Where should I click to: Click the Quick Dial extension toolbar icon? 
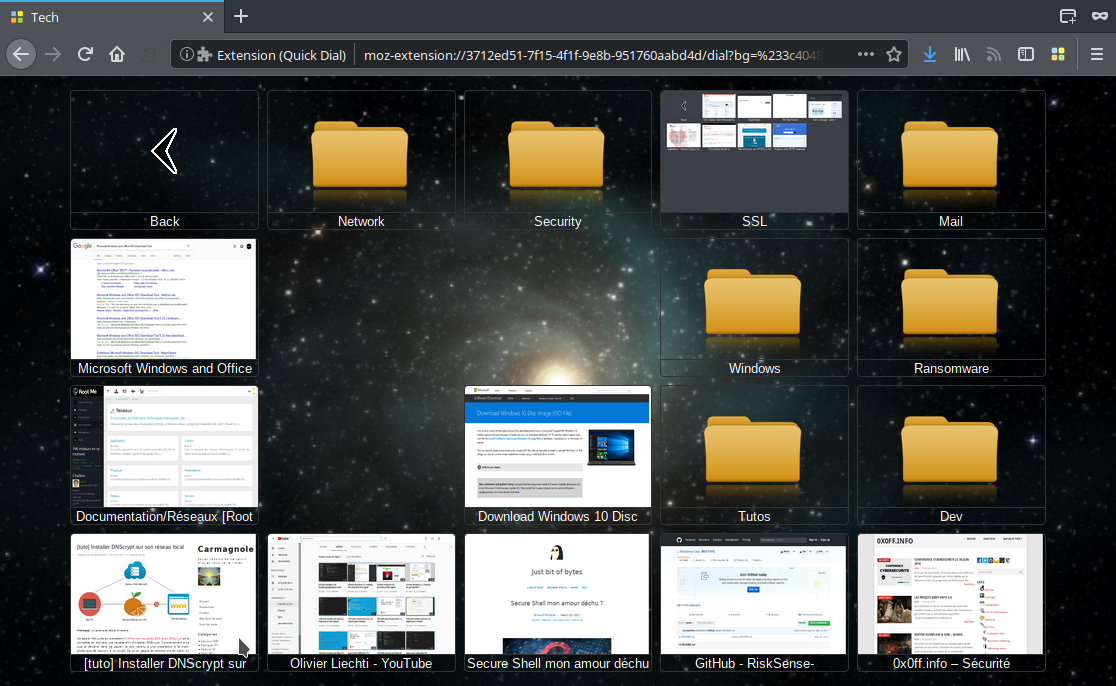1057,54
